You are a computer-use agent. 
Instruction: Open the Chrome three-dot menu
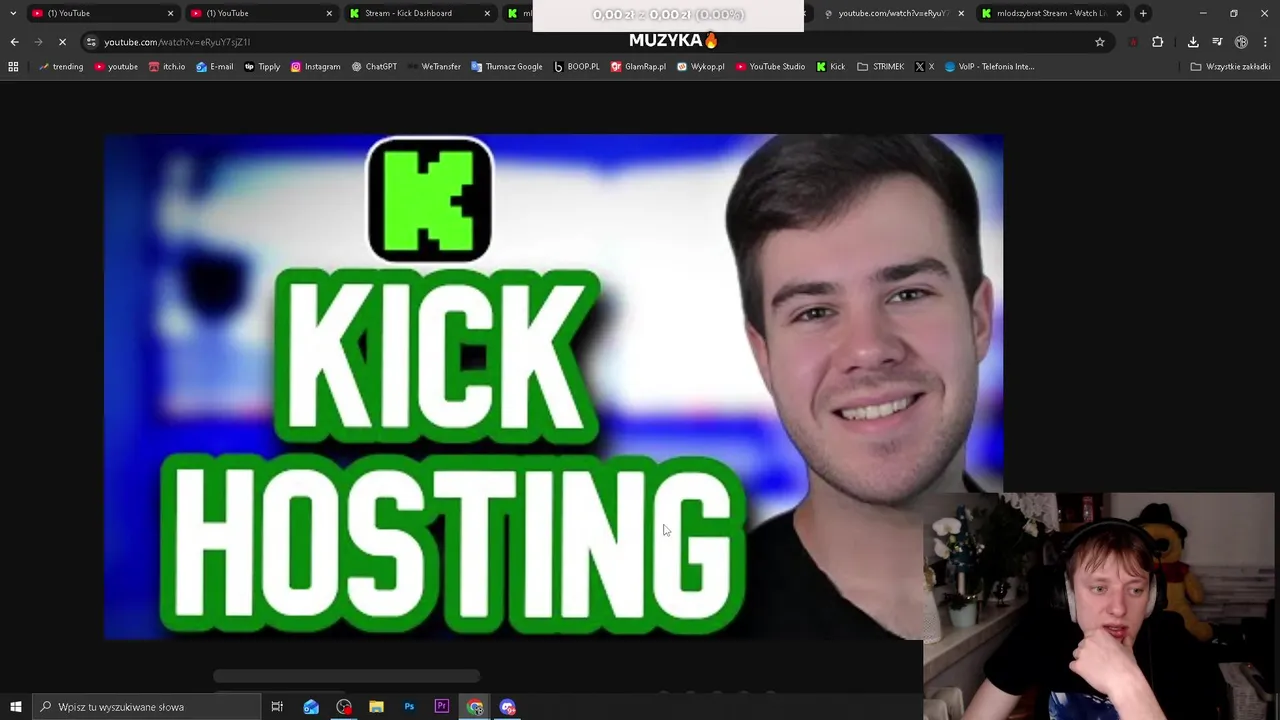point(1265,42)
